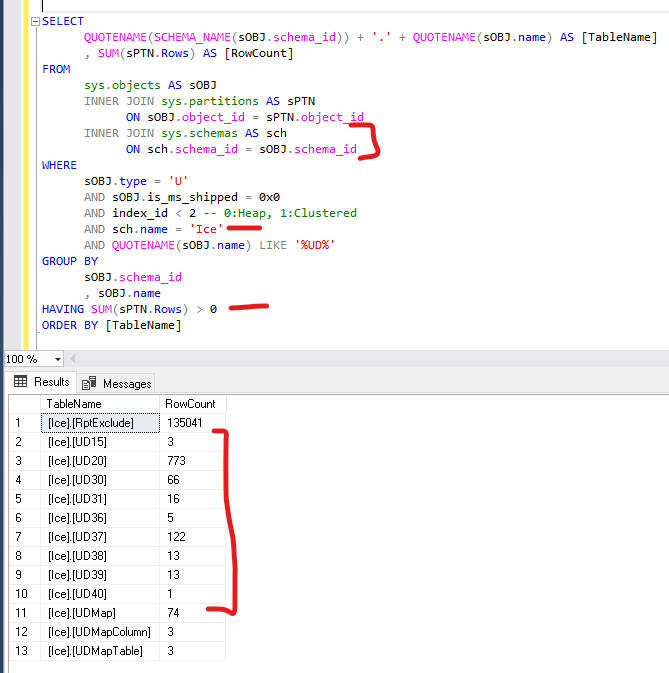This screenshot has width=669, height=673.
Task: Click row count value 74
Action: click(193, 612)
